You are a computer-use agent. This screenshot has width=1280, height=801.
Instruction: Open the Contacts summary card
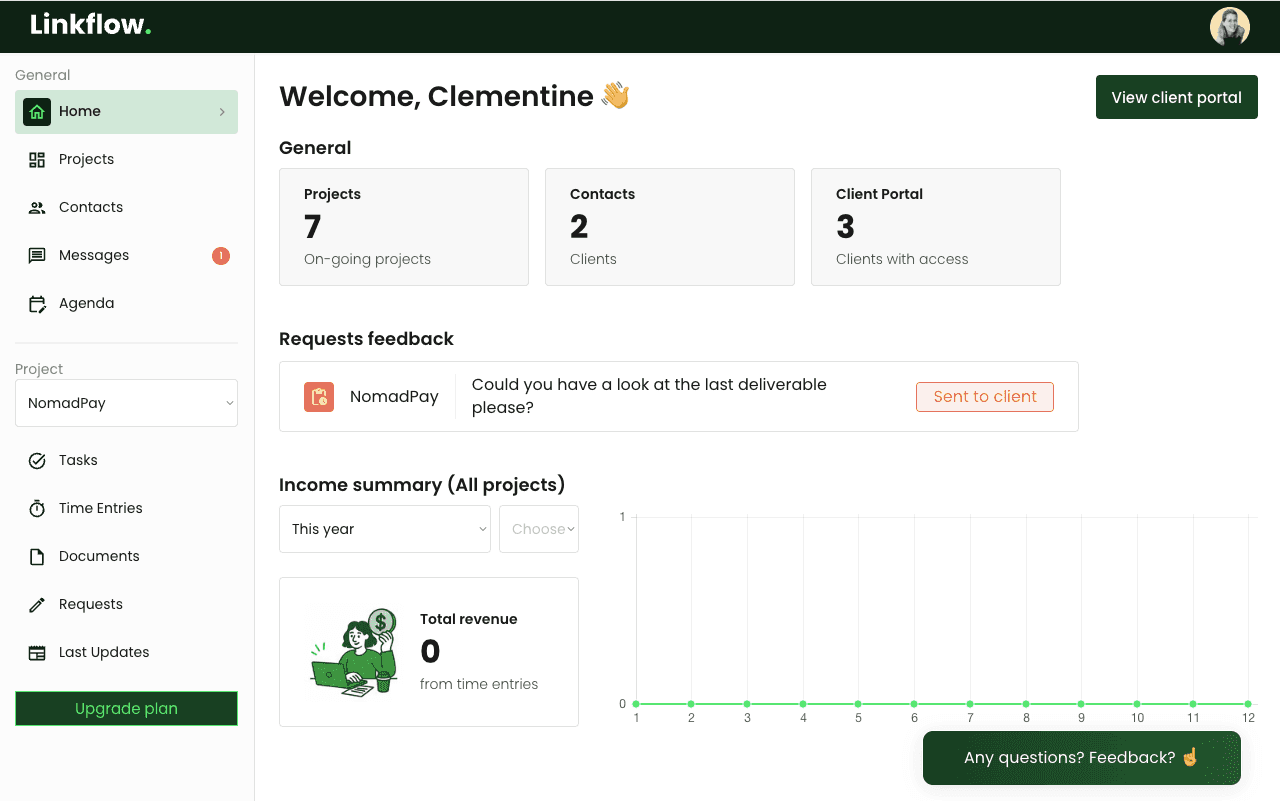click(x=670, y=227)
